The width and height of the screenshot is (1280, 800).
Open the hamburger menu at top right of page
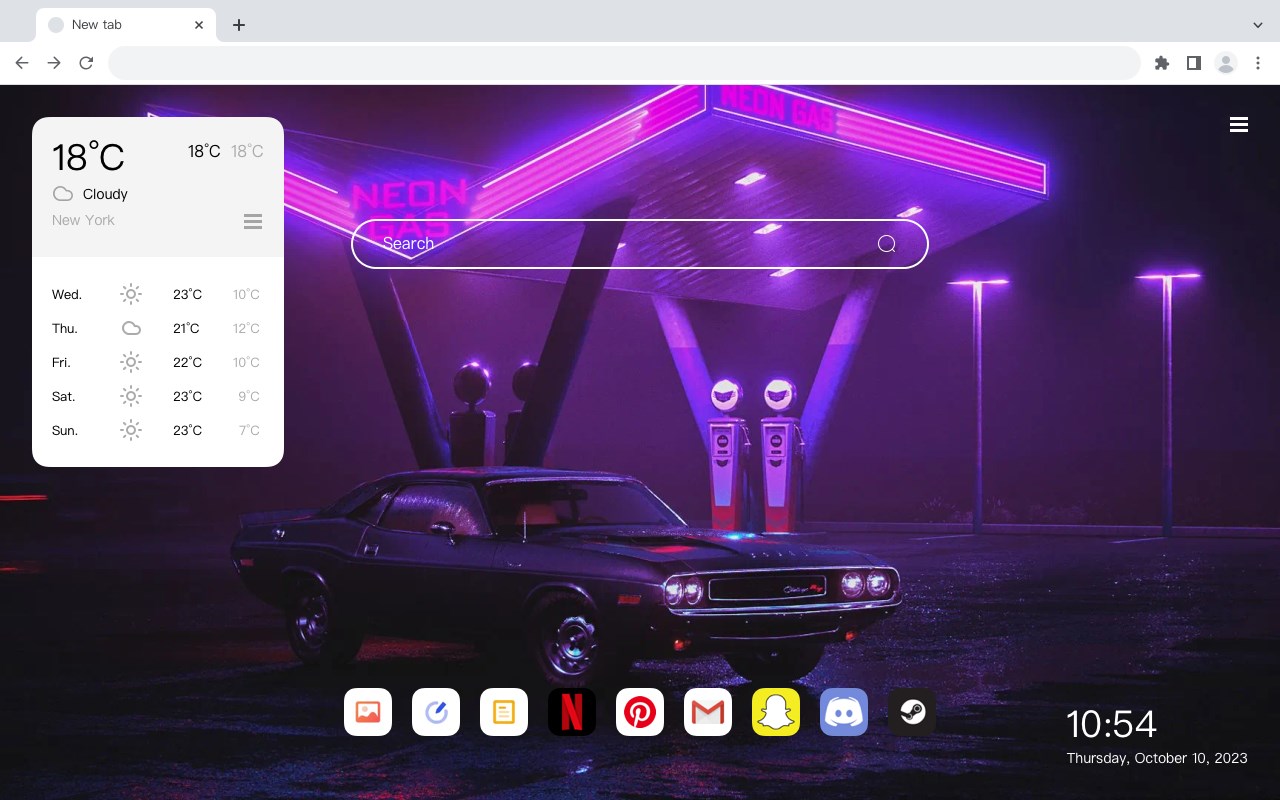(x=1239, y=124)
